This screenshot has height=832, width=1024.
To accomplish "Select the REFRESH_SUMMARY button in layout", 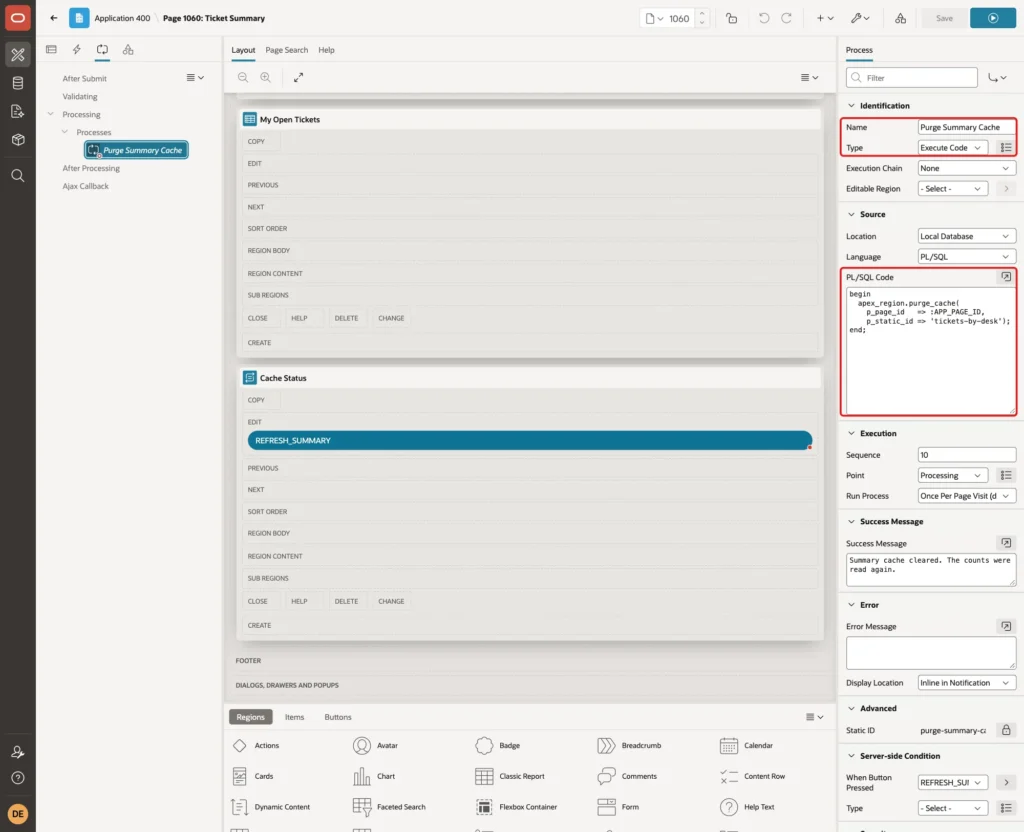I will pyautogui.click(x=530, y=440).
